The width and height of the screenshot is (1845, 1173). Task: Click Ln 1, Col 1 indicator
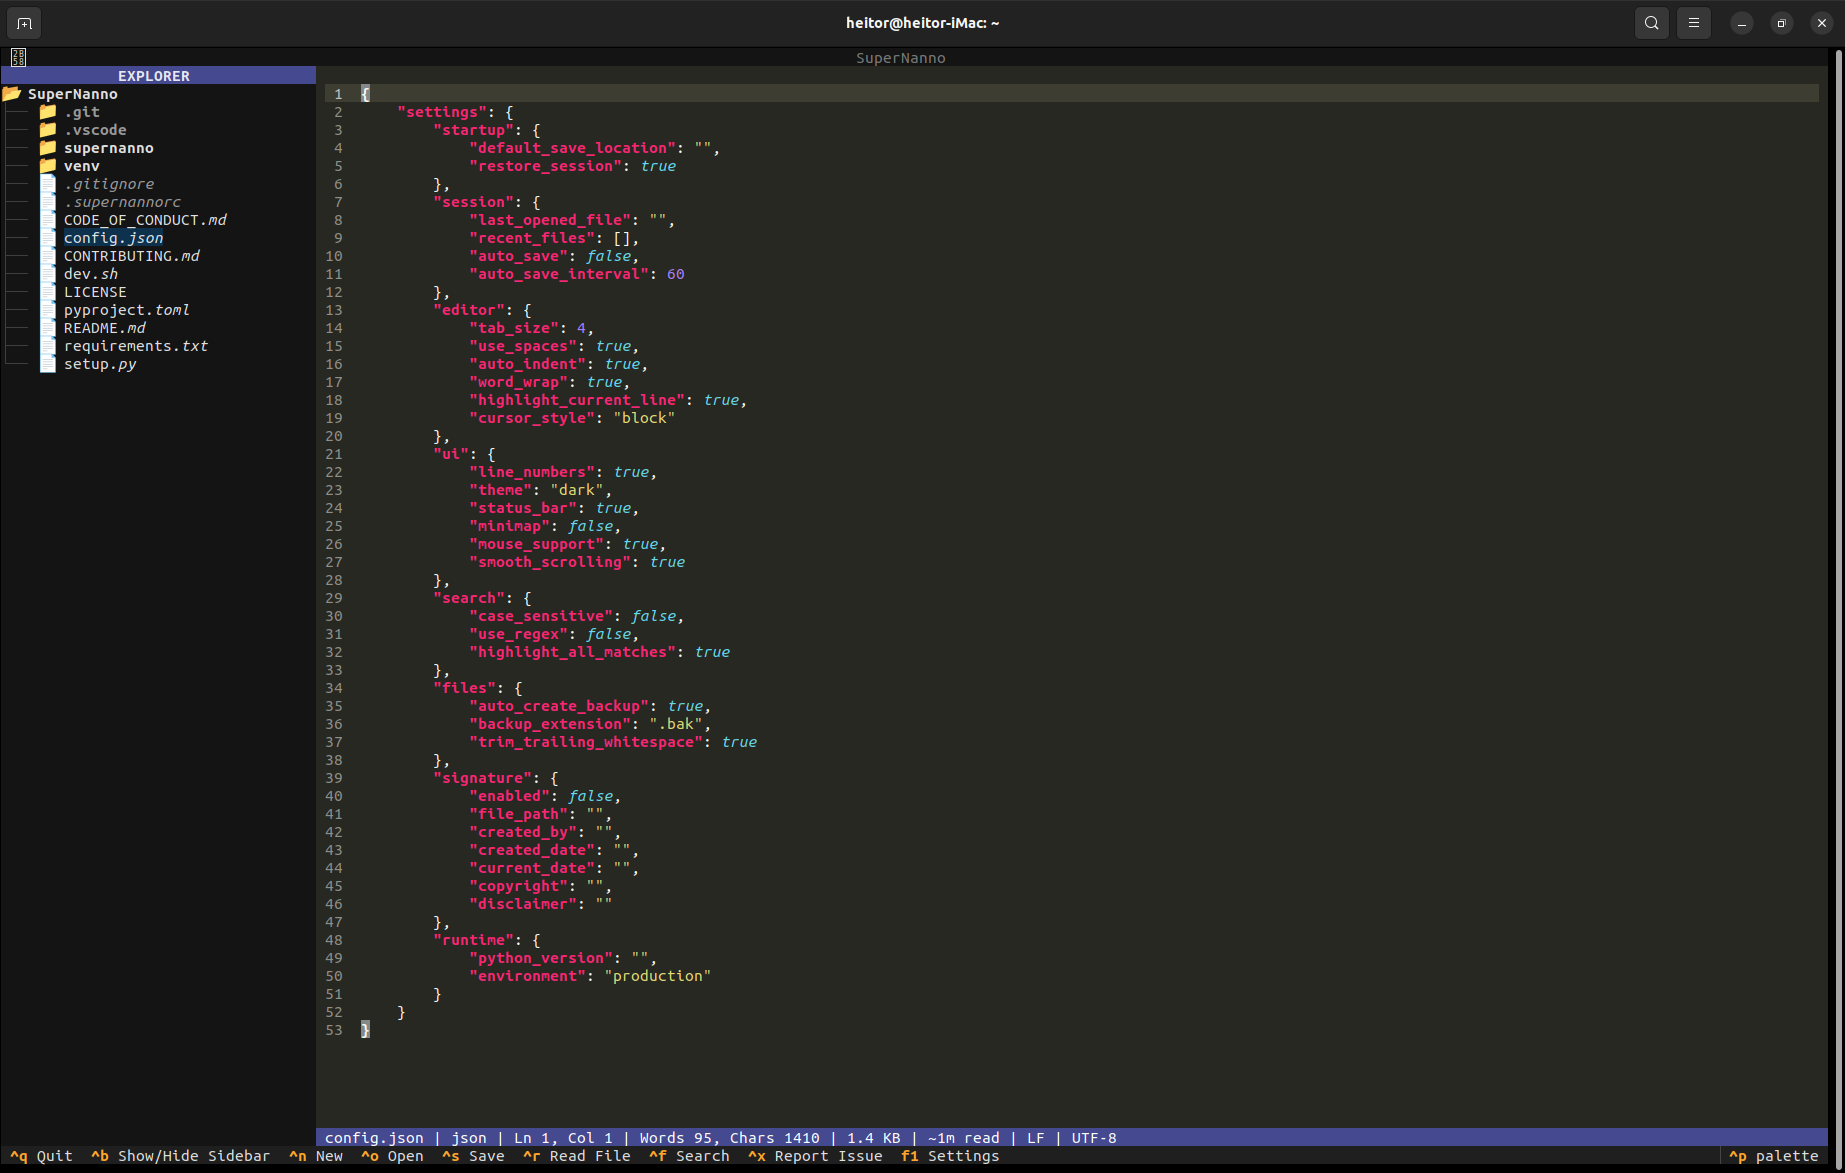(563, 1138)
